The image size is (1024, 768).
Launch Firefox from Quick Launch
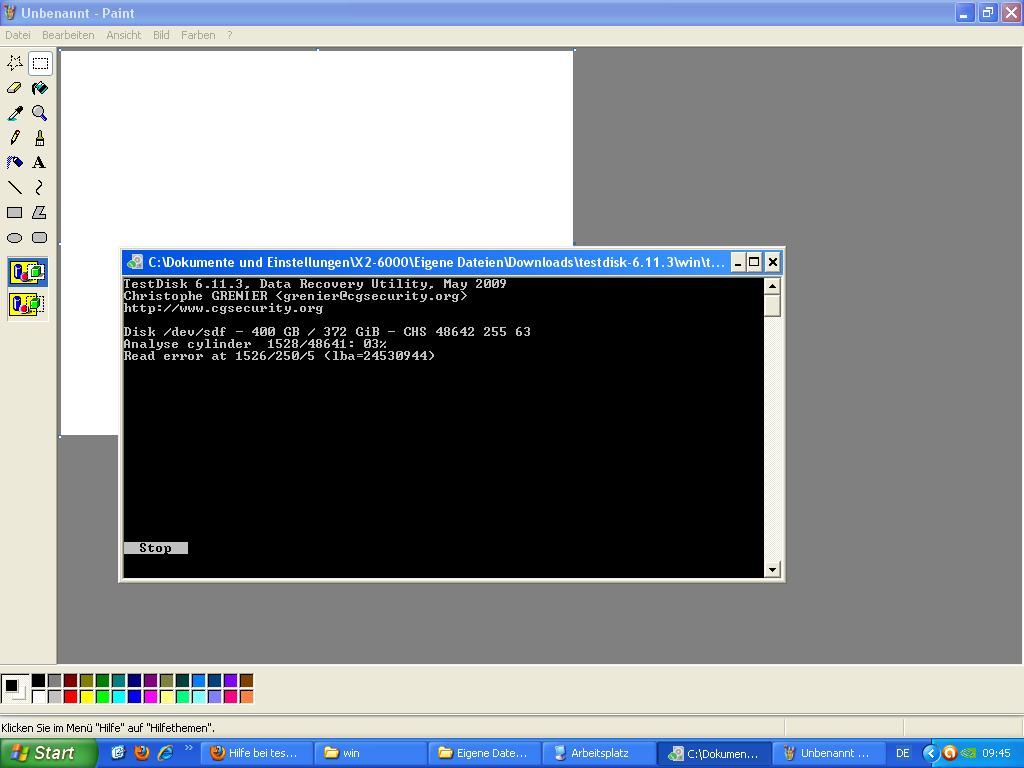coord(142,753)
